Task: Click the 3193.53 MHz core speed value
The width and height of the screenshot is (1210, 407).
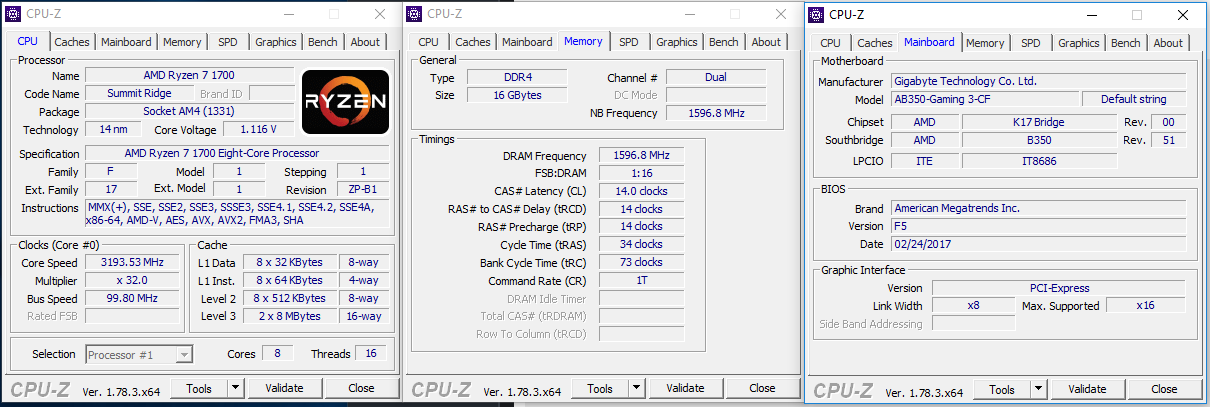Action: pyautogui.click(x=132, y=262)
